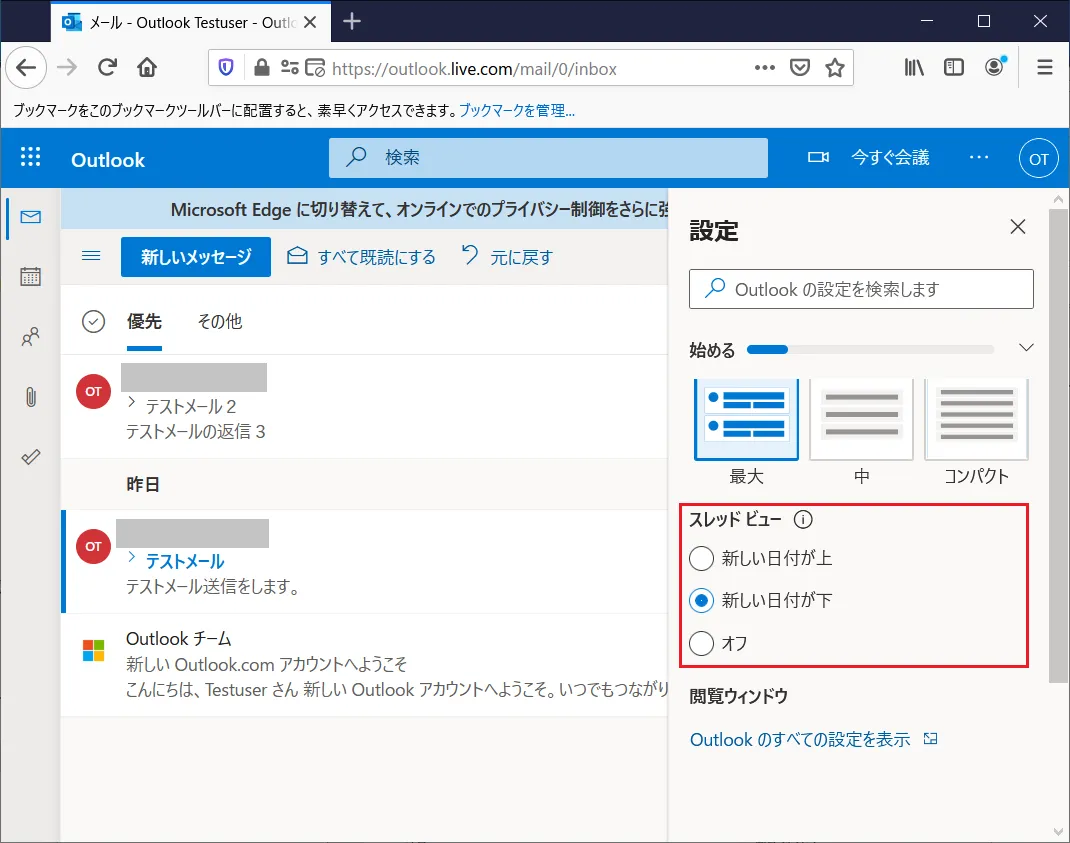This screenshot has height=843, width=1070.
Task: Click the settings panel vertical scrollbar
Action: pos(1058,444)
